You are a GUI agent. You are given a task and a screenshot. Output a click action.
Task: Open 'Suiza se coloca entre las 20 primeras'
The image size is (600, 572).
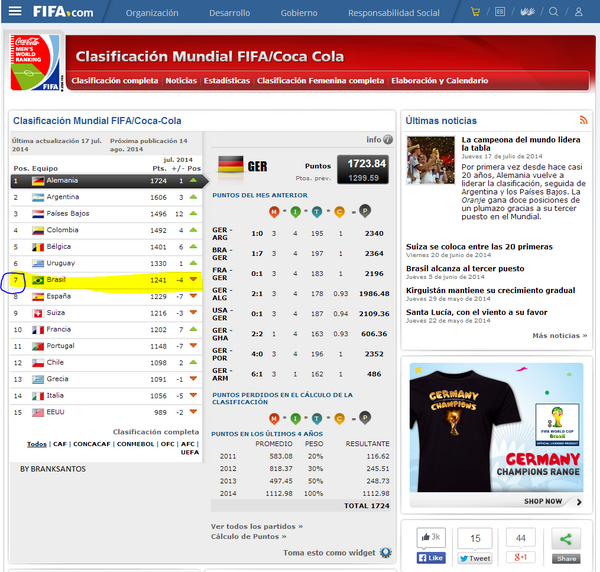tap(479, 247)
